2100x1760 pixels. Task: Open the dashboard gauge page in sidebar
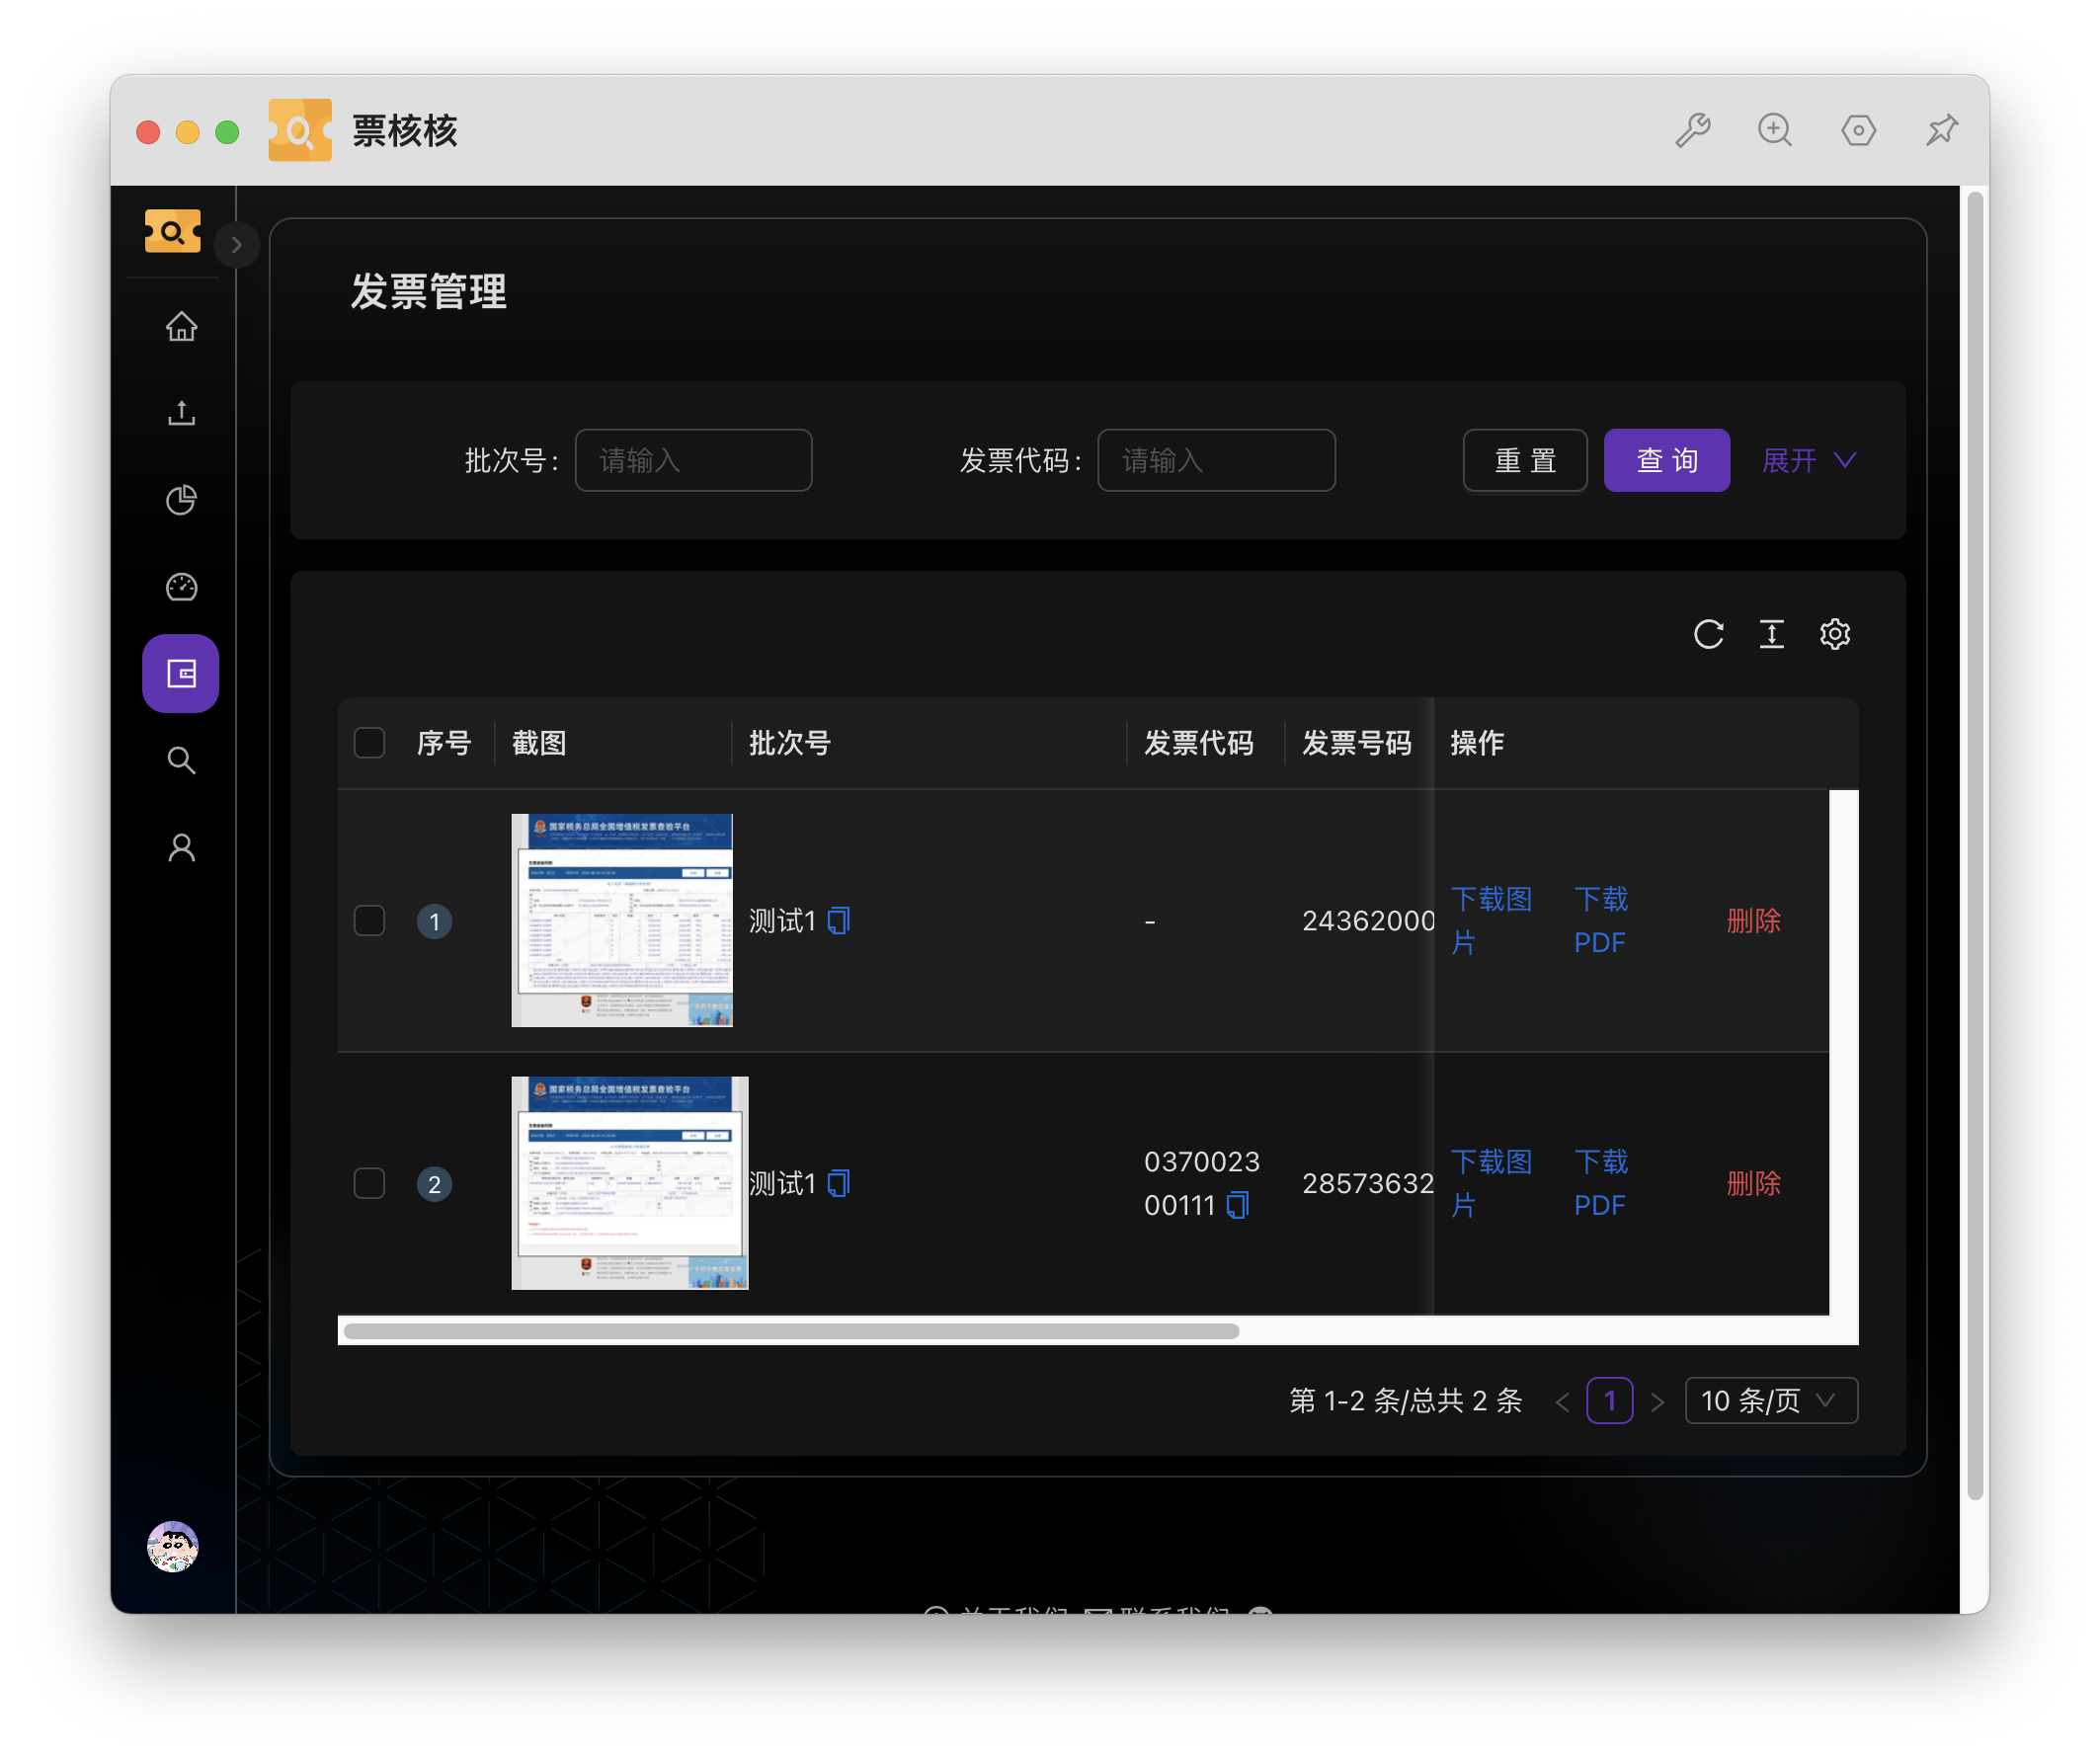181,587
